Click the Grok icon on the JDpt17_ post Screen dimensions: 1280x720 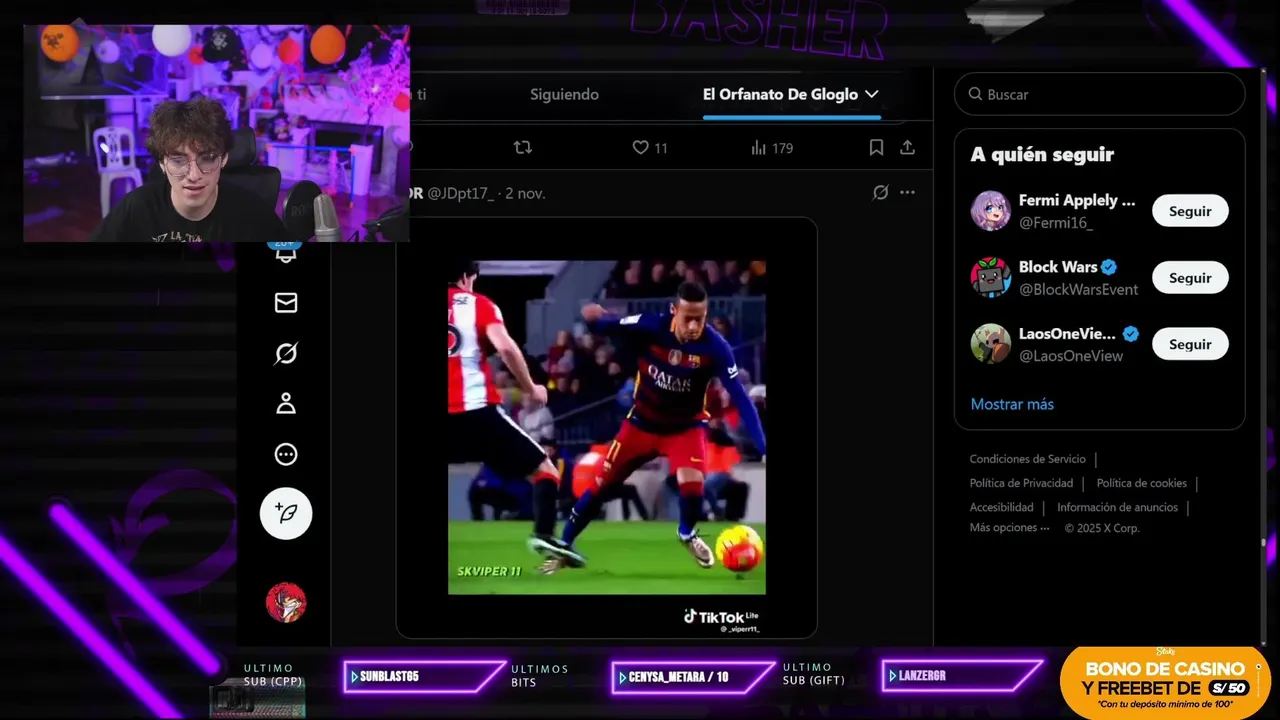point(880,192)
